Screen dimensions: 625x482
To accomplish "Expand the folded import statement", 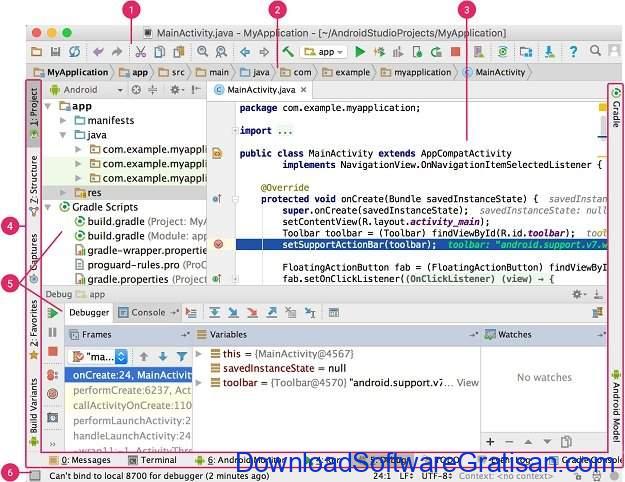I will pos(235,130).
